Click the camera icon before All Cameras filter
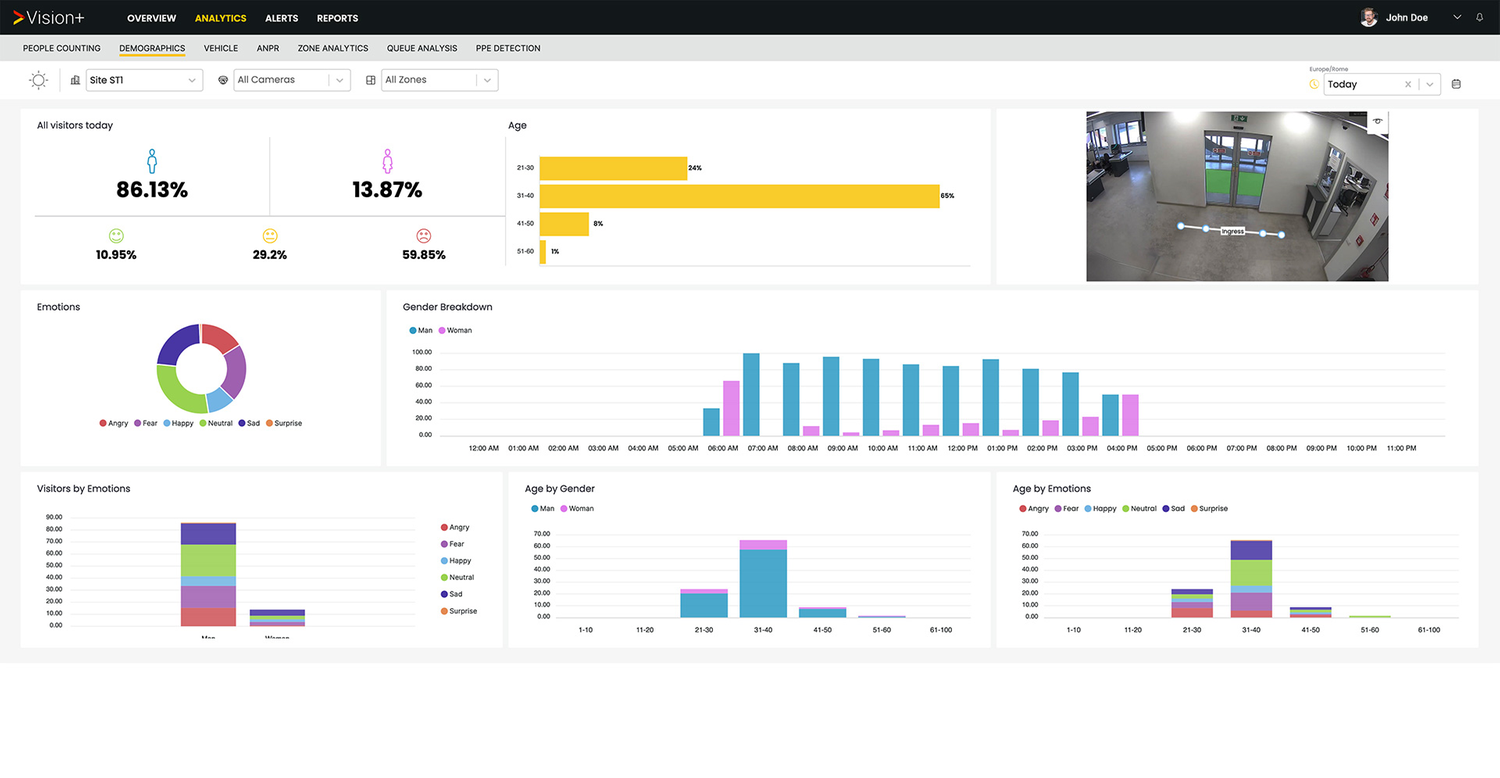 coord(224,80)
